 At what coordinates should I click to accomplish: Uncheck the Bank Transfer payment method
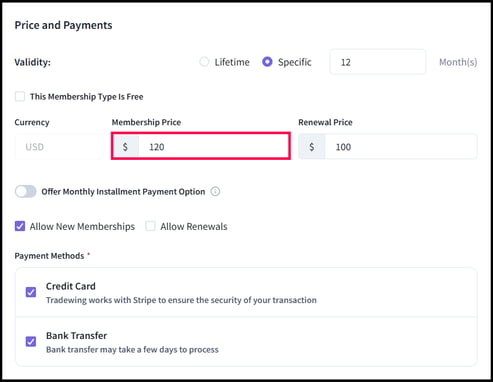coord(31,342)
